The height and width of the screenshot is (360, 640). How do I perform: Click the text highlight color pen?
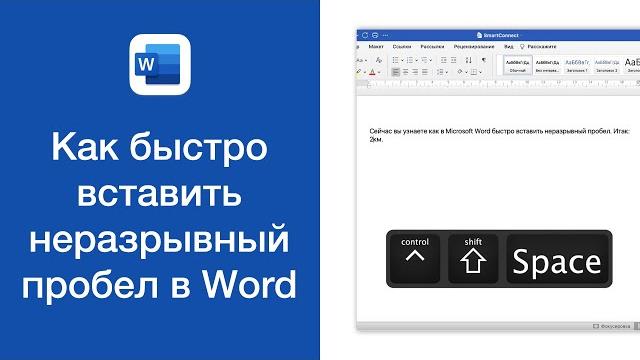click(x=359, y=72)
